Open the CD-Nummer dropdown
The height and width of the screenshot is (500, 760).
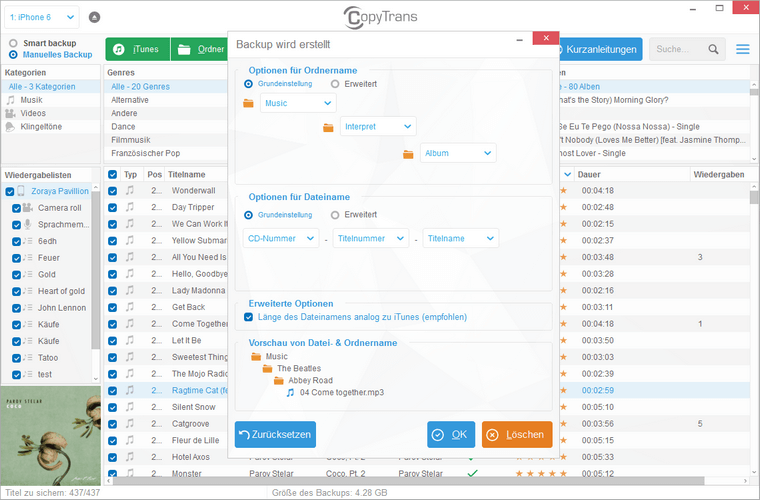(281, 238)
